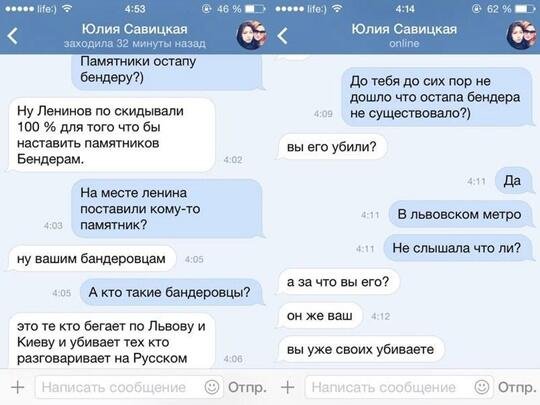
Task: Open emoji smiley picker in right chat
Action: coord(482,387)
